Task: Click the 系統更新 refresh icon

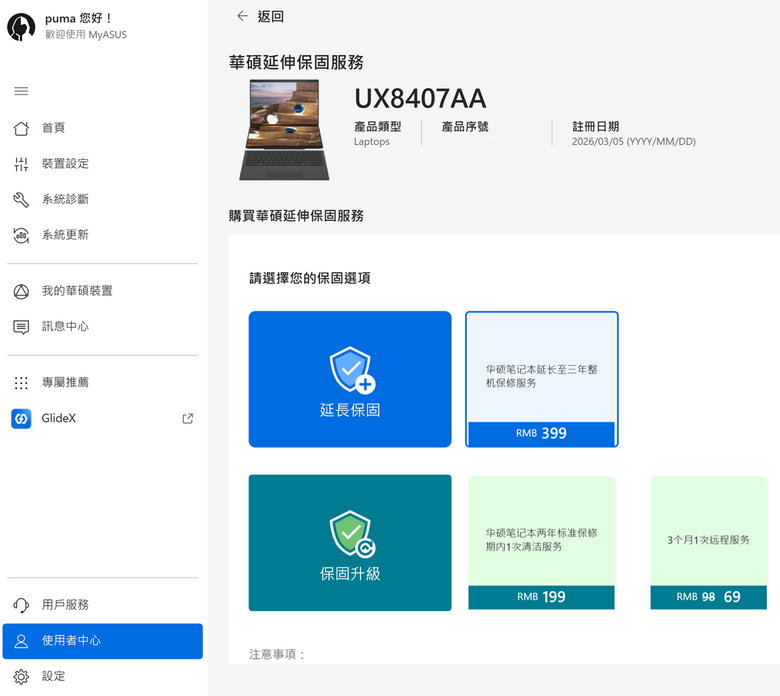Action: [21, 235]
